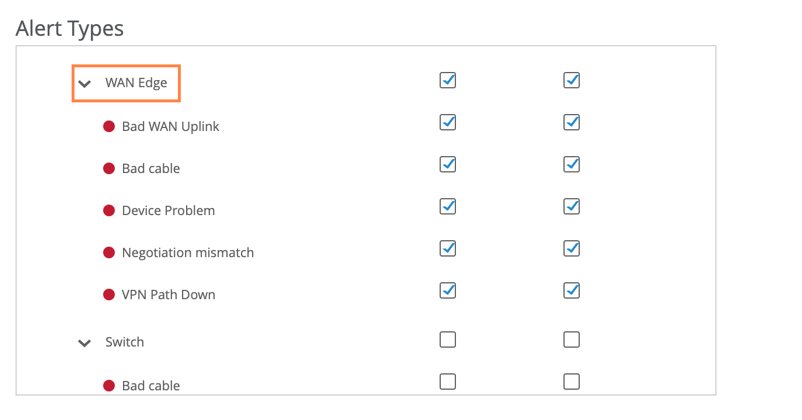Select the Device Problem alert label
The height and width of the screenshot is (420, 802).
[168, 211]
